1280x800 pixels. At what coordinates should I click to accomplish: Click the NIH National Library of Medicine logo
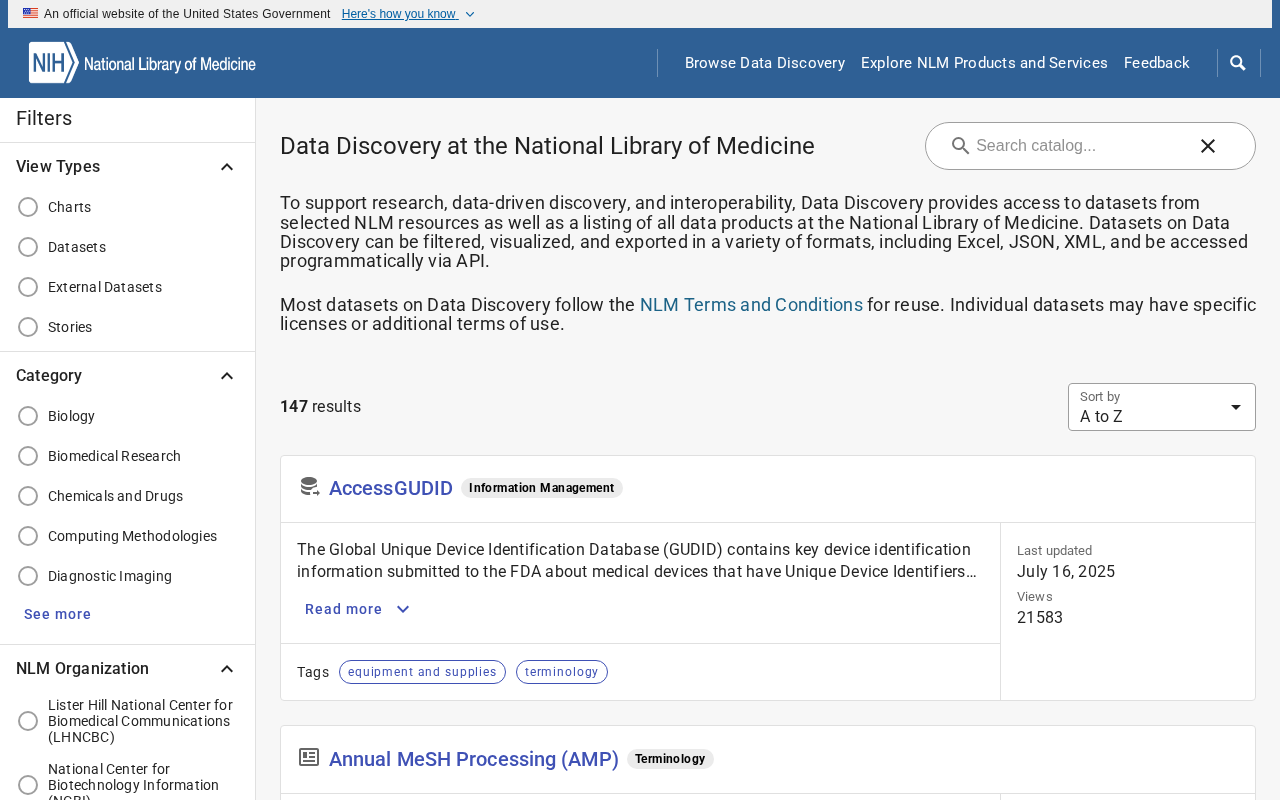tap(142, 63)
